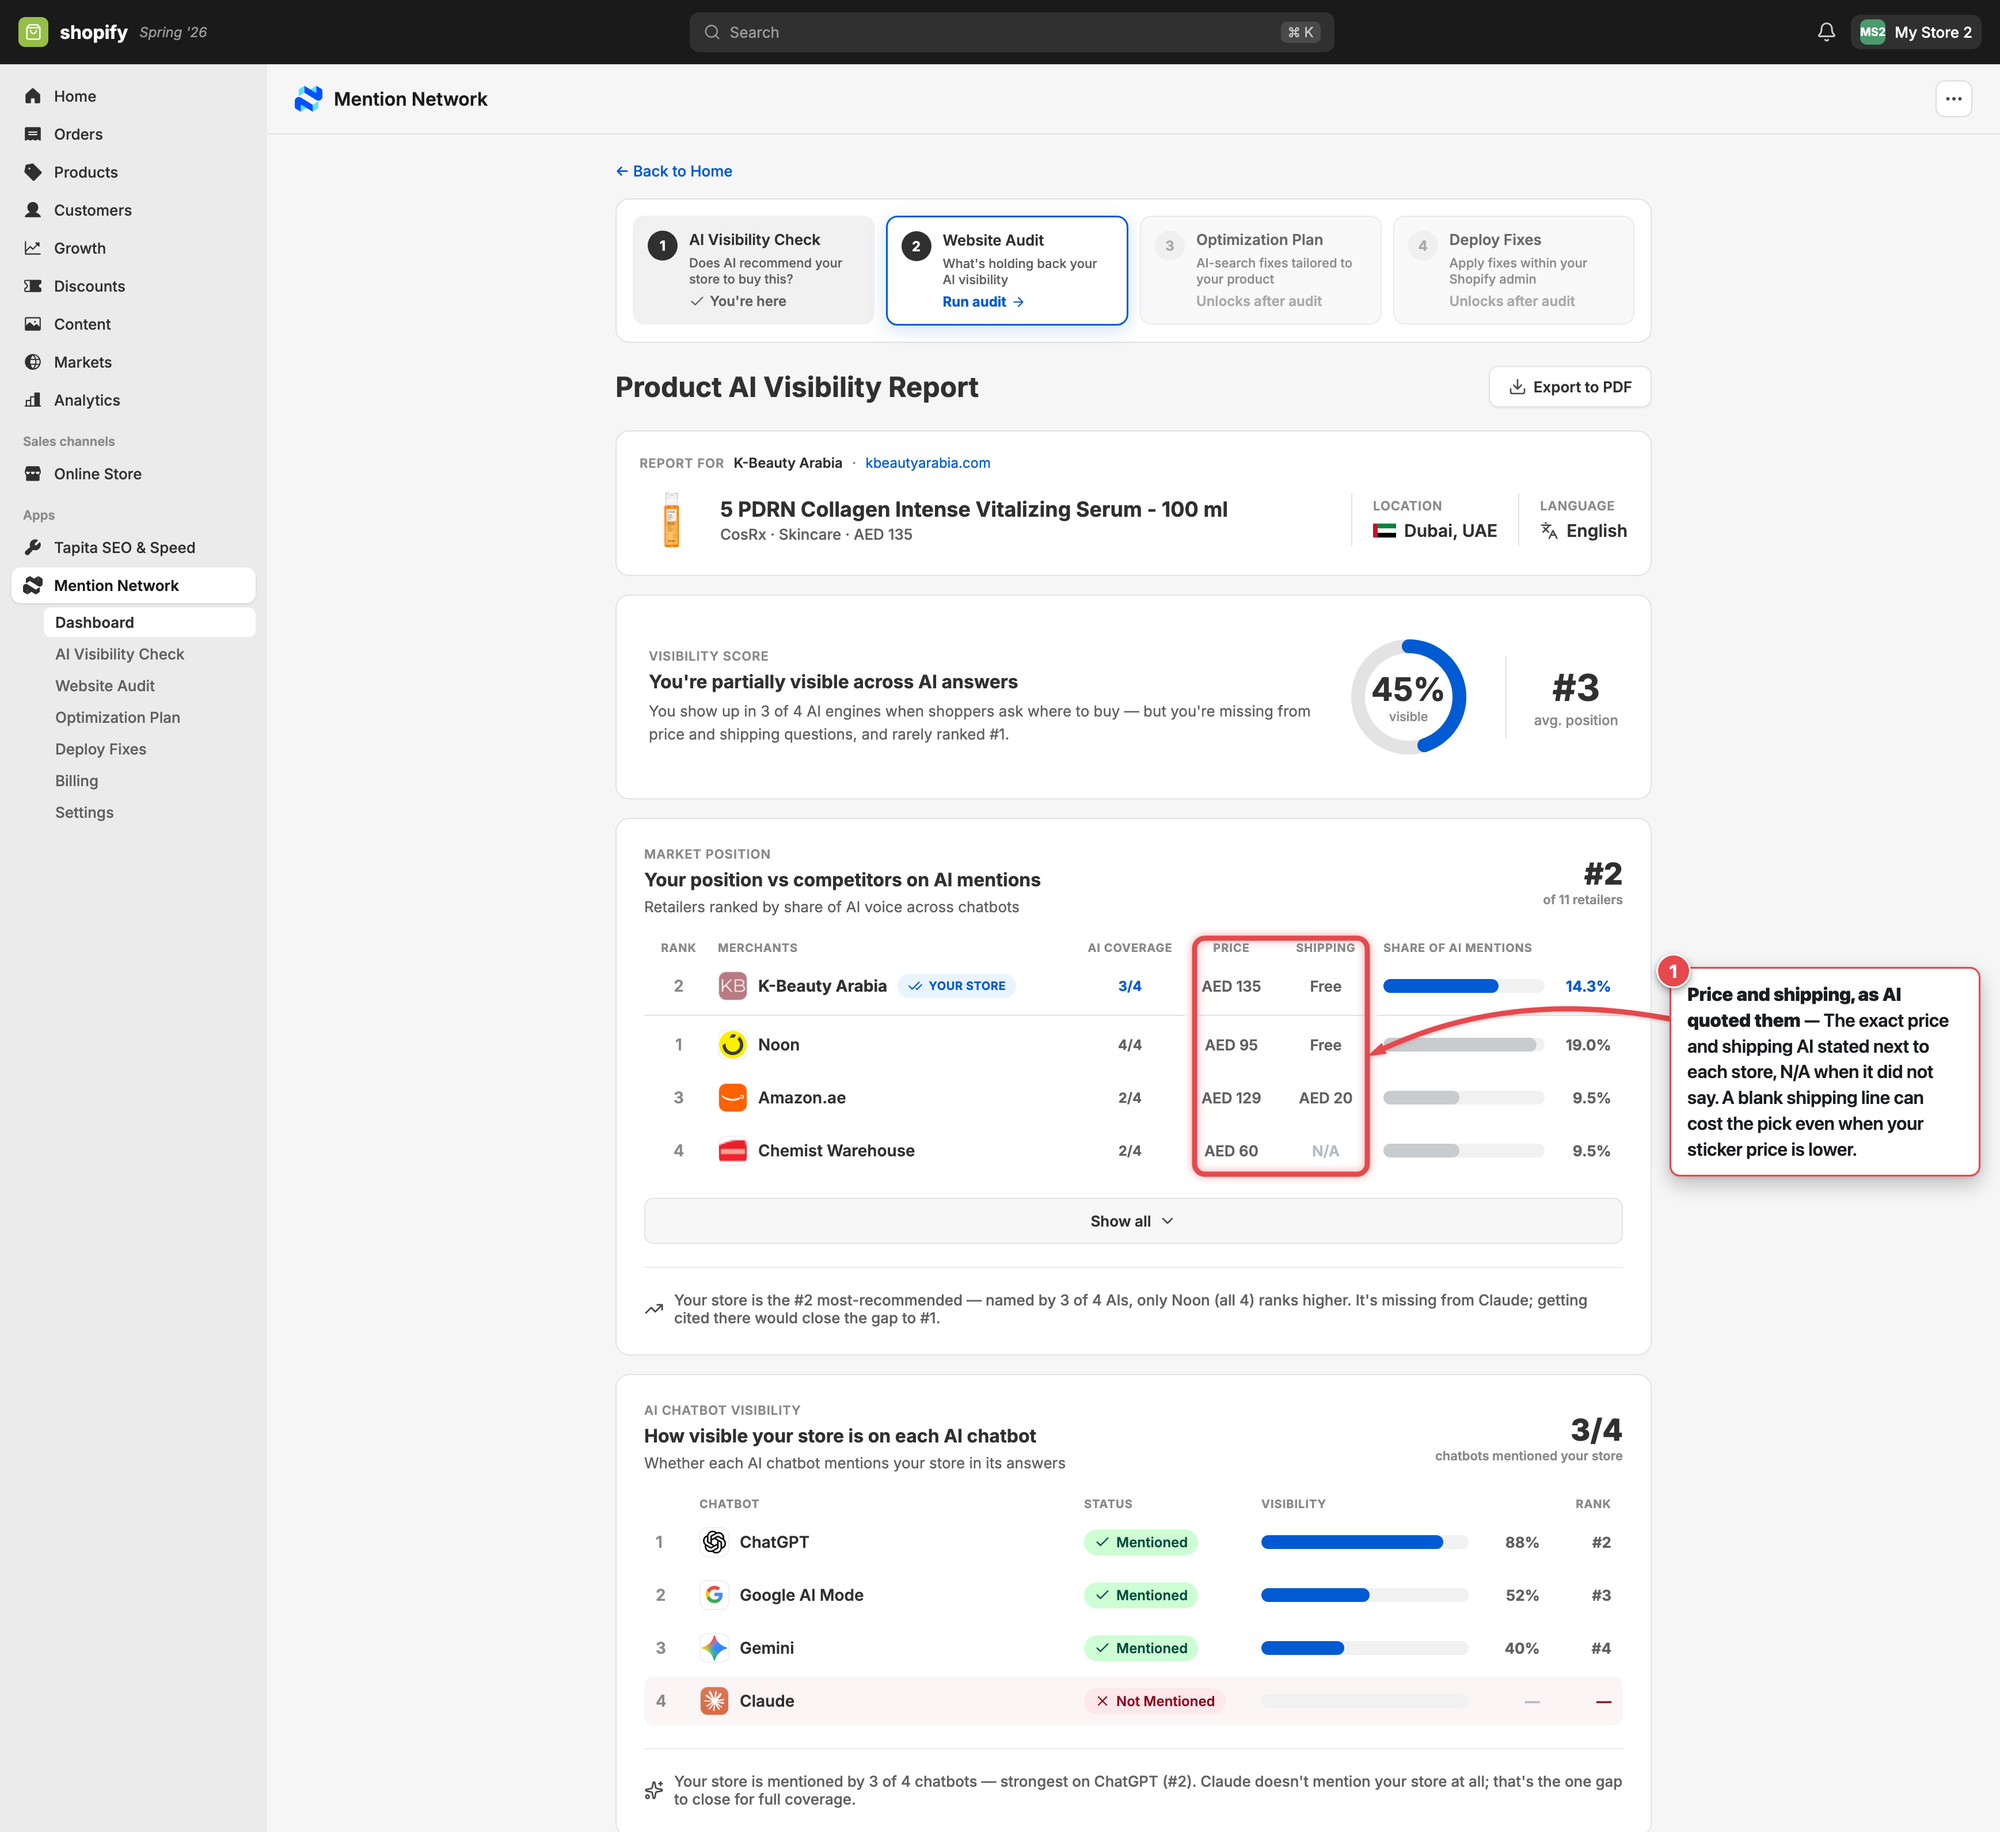Expand the Show all retailers list

click(x=1132, y=1221)
